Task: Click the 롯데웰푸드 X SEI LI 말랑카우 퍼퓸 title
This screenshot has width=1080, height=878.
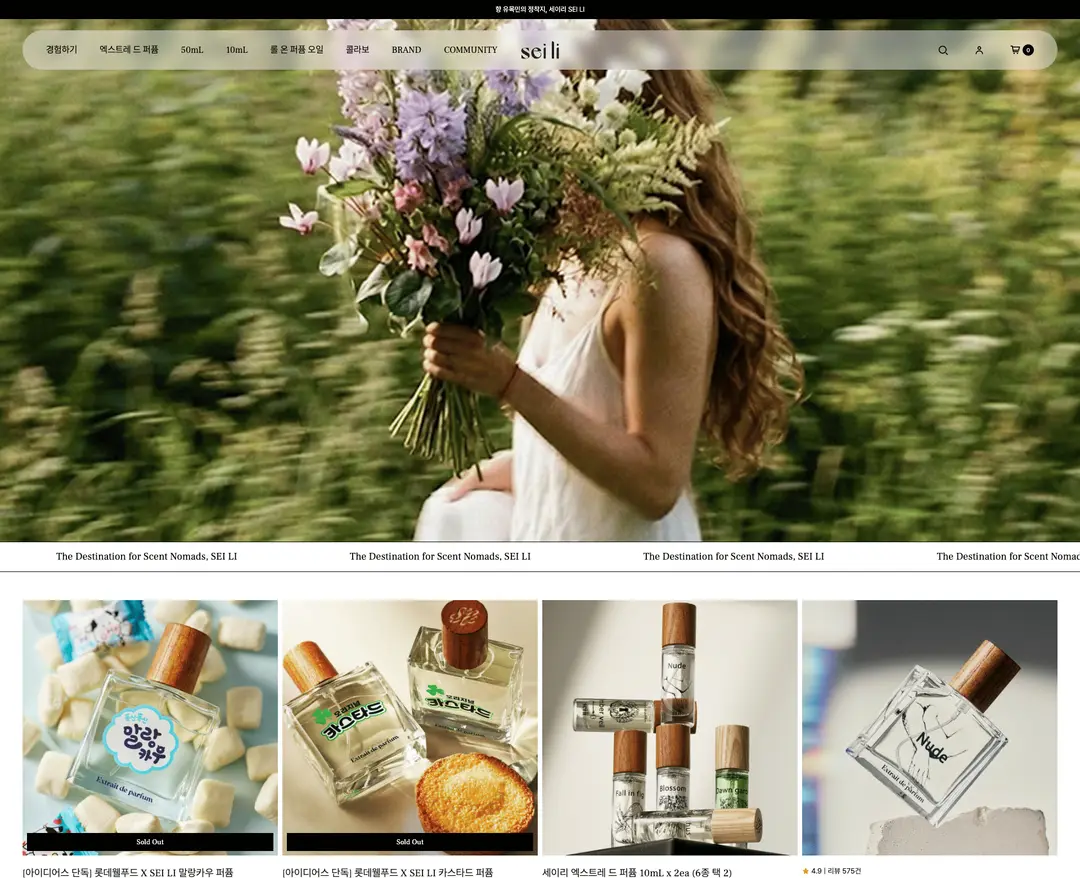Action: (x=128, y=872)
